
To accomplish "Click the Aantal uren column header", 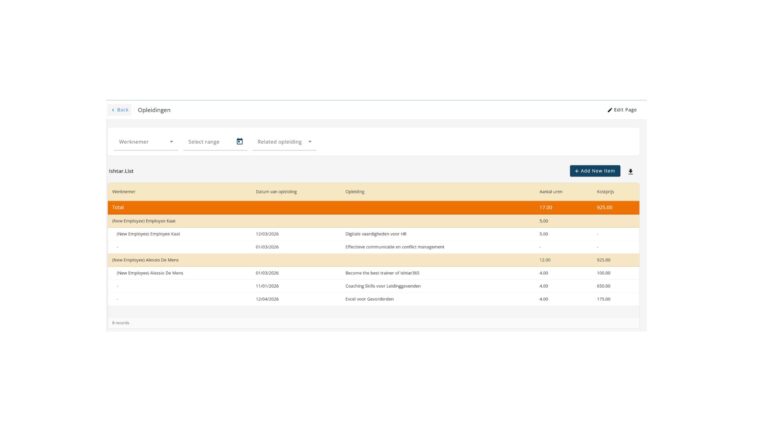I will click(551, 191).
